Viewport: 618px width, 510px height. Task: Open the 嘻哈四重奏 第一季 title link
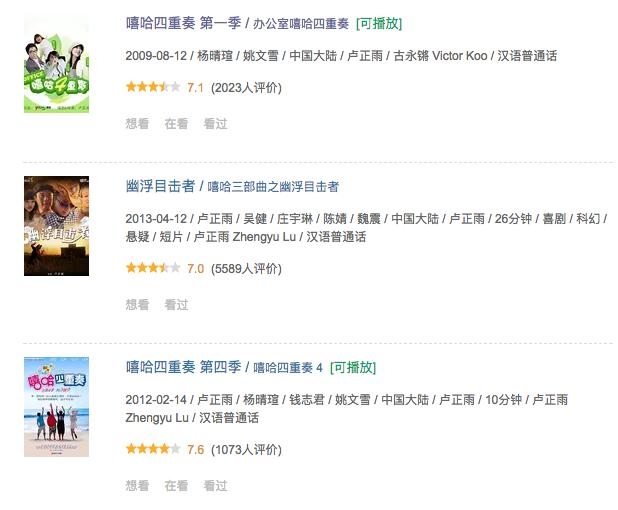pos(183,23)
